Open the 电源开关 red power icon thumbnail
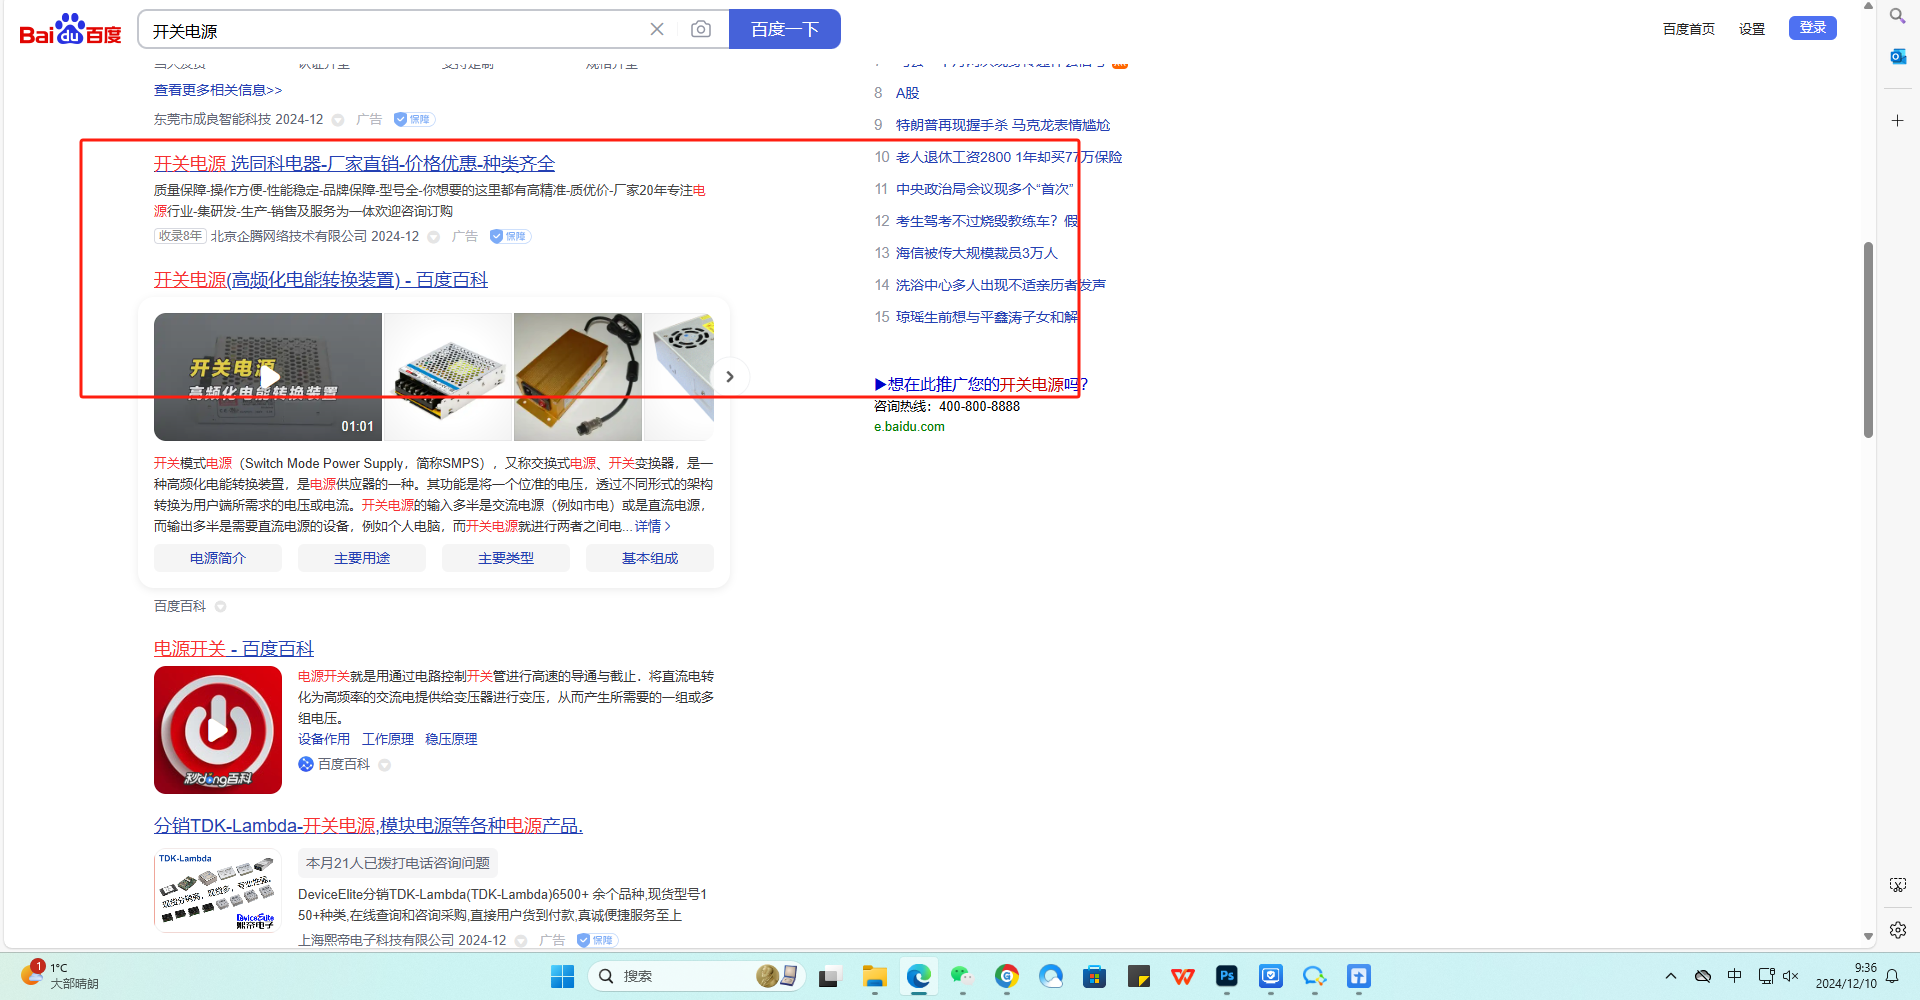The width and height of the screenshot is (1920, 1000). (x=218, y=730)
